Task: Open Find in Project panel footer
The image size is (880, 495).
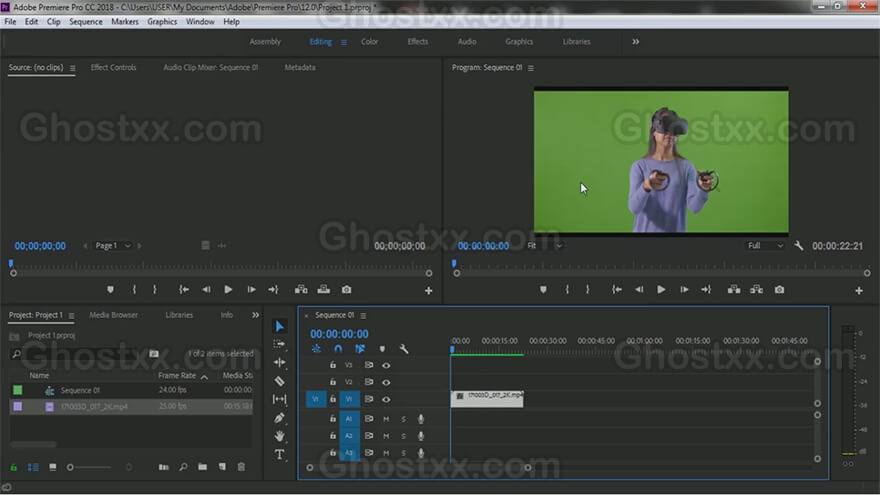Action: tap(183, 467)
